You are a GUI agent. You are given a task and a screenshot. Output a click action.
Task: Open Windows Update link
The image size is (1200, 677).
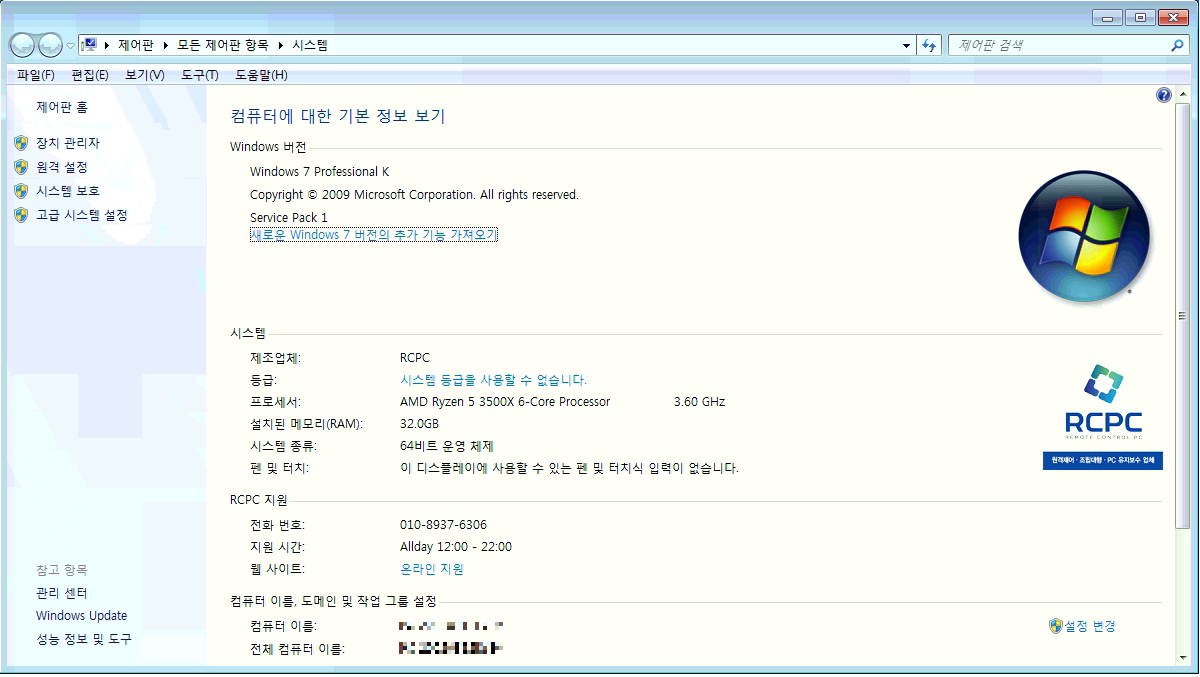82,616
